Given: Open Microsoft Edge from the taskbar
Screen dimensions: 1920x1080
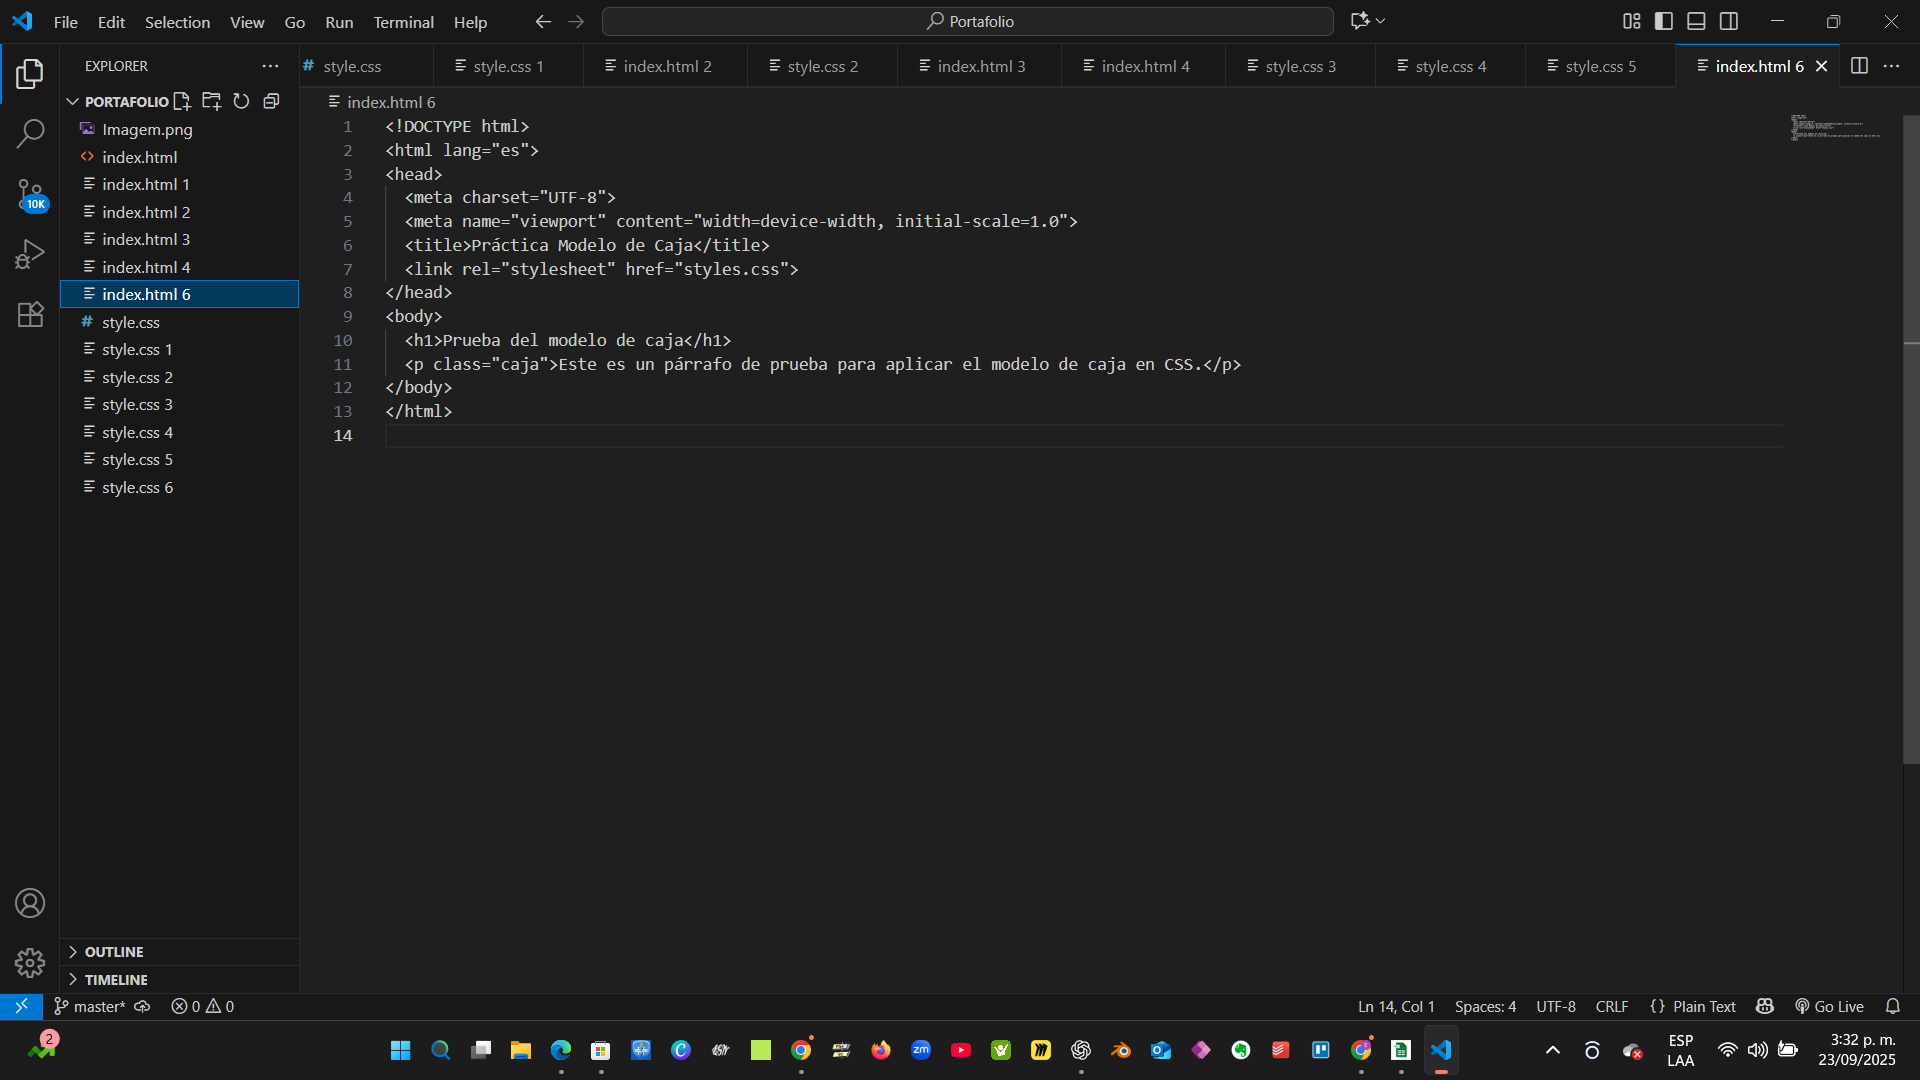Looking at the screenshot, I should (x=561, y=1050).
